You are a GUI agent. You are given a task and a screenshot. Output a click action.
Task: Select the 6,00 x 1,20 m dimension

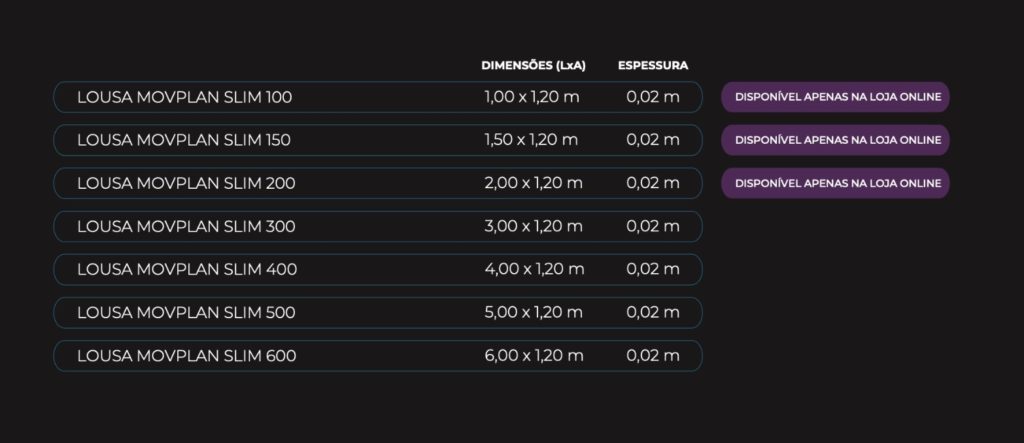(x=532, y=355)
